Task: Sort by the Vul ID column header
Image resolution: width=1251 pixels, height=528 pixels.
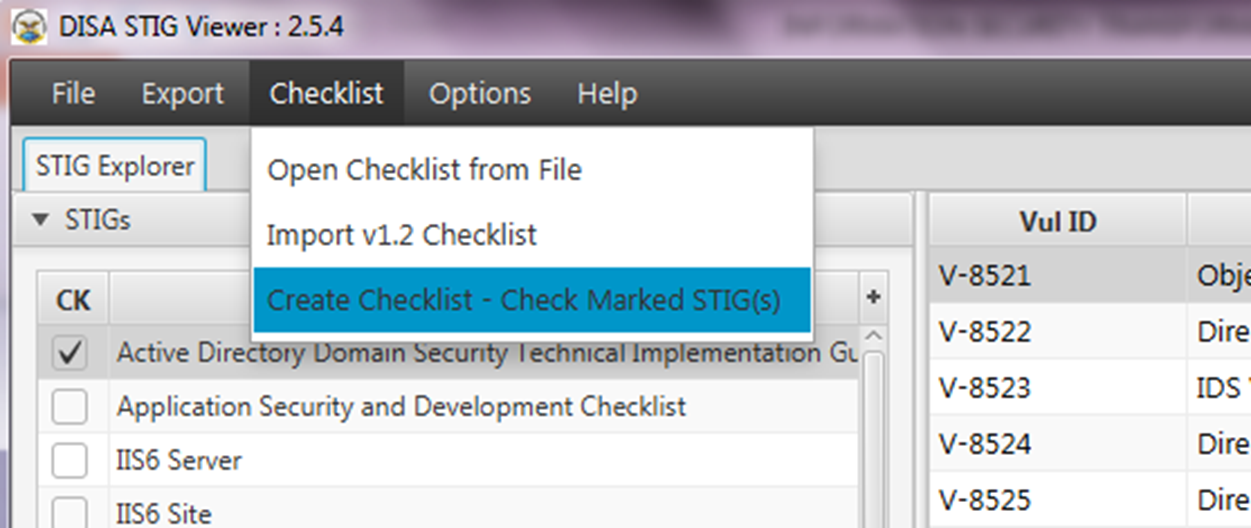Action: (1058, 221)
